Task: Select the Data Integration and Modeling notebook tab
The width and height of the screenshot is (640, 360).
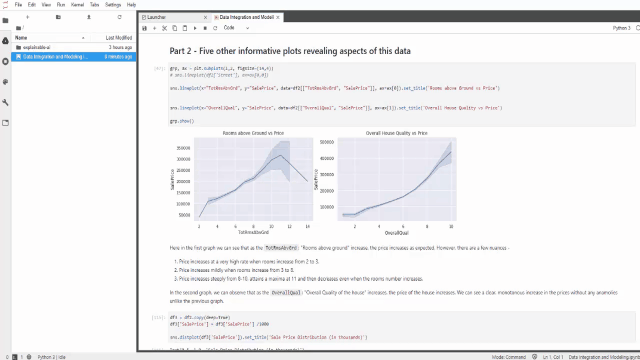Action: coord(247,17)
